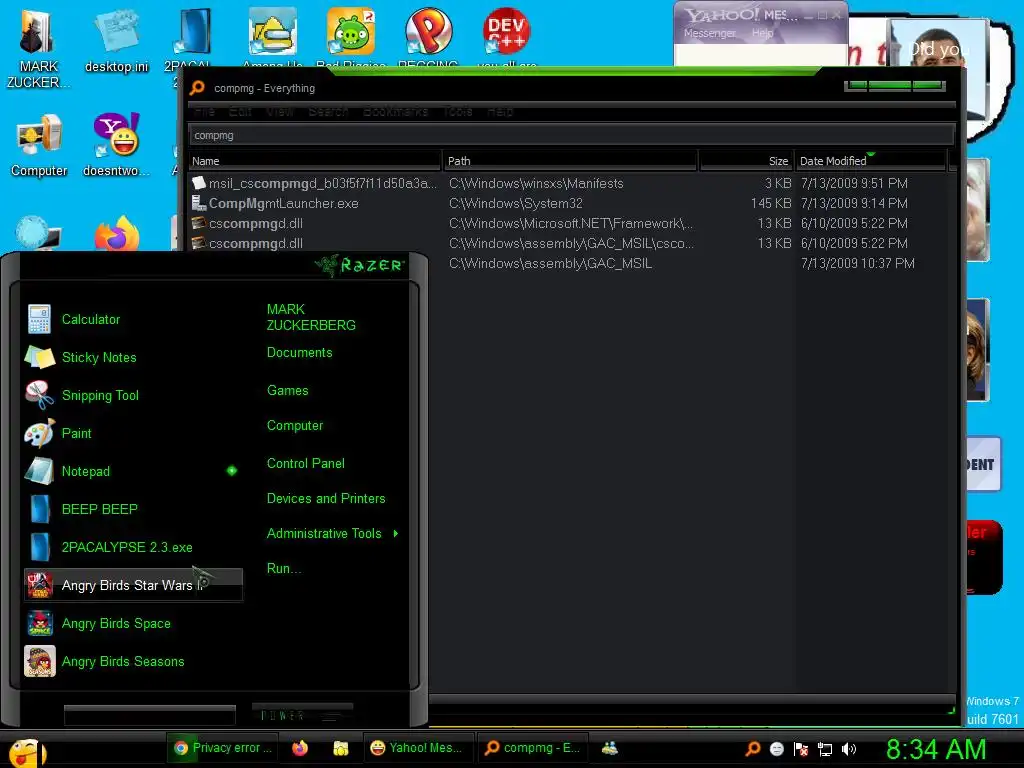Switch to Firefox on the taskbar

click(300, 748)
